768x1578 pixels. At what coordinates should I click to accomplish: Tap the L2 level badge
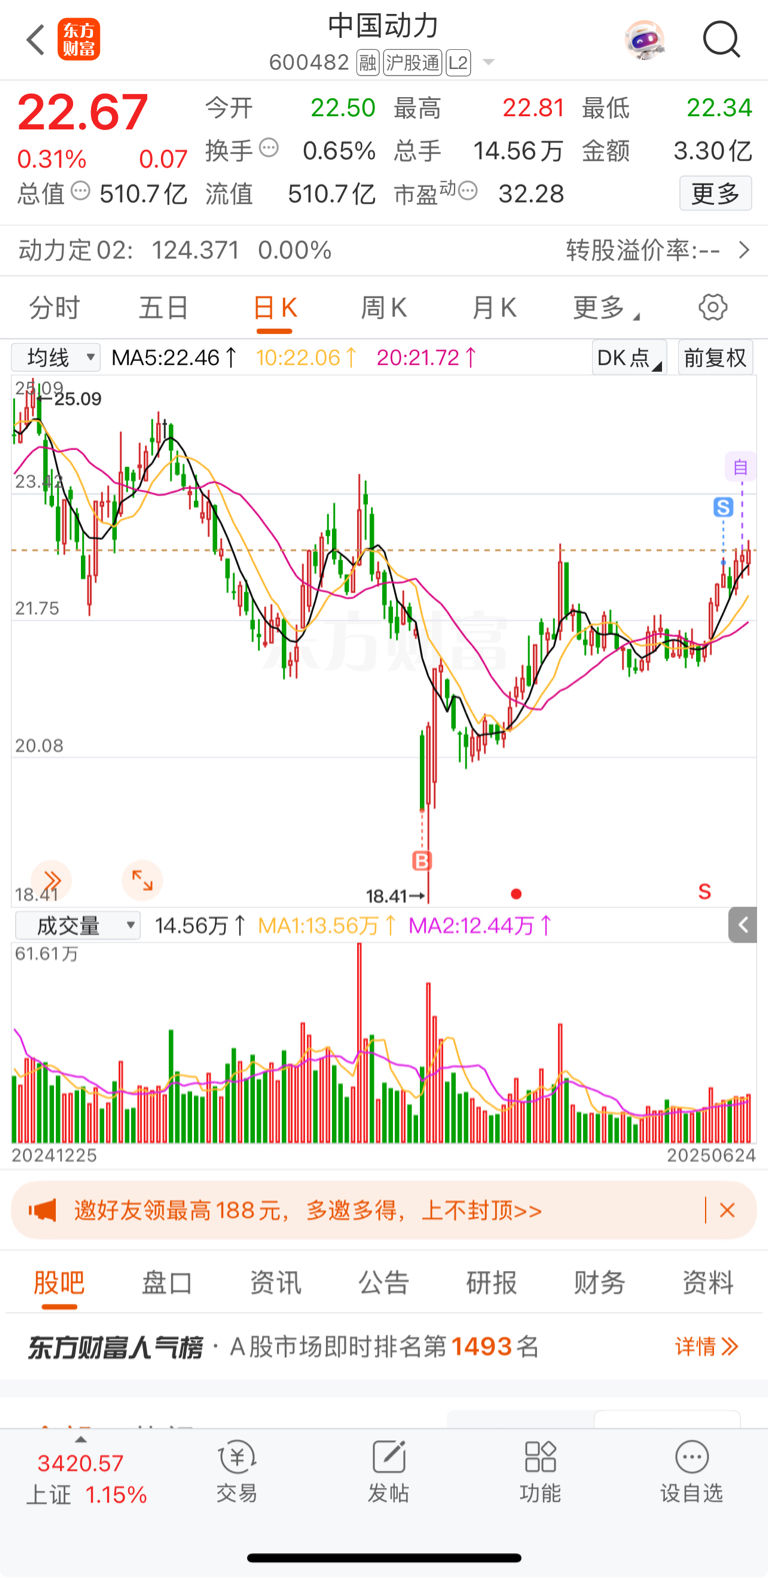point(458,63)
